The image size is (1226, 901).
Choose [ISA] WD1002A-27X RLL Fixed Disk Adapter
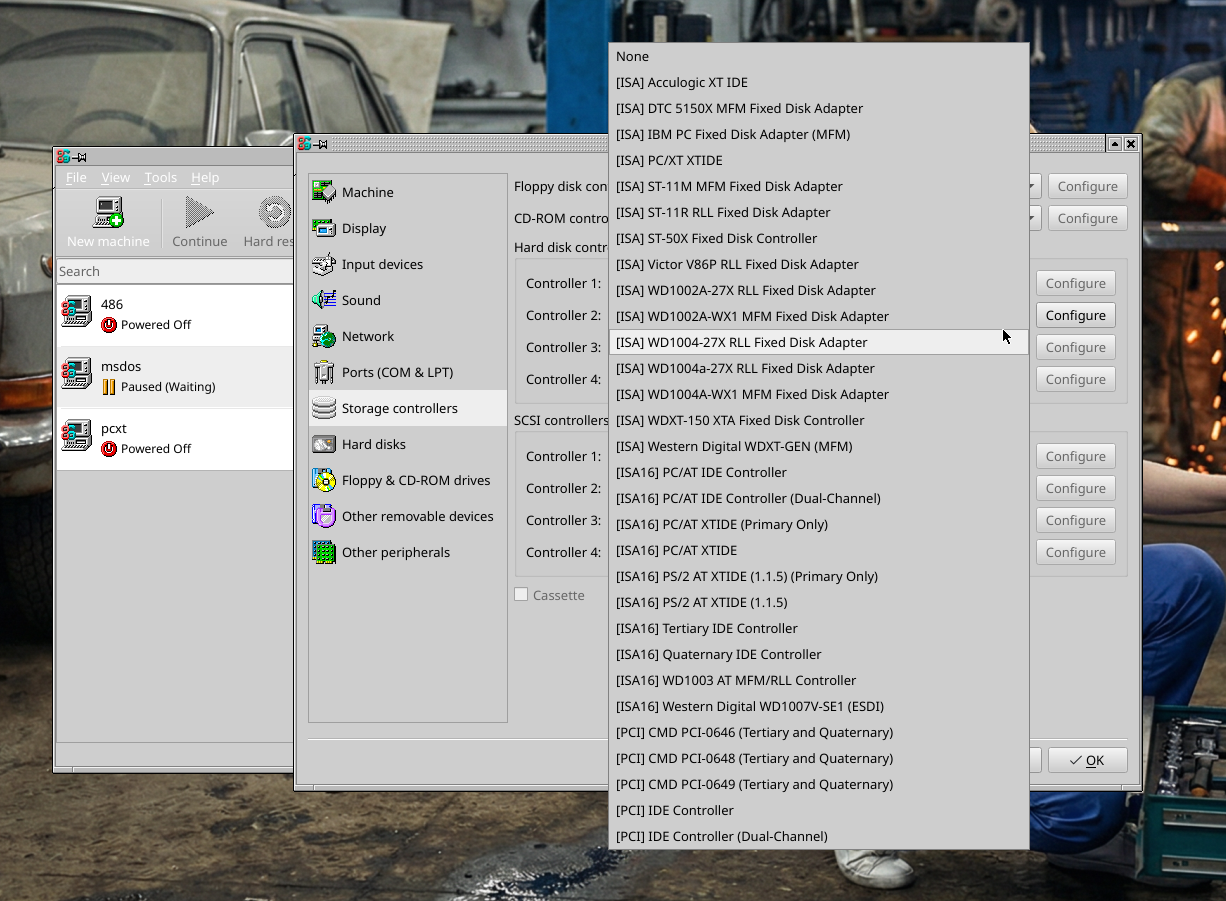click(x=819, y=290)
